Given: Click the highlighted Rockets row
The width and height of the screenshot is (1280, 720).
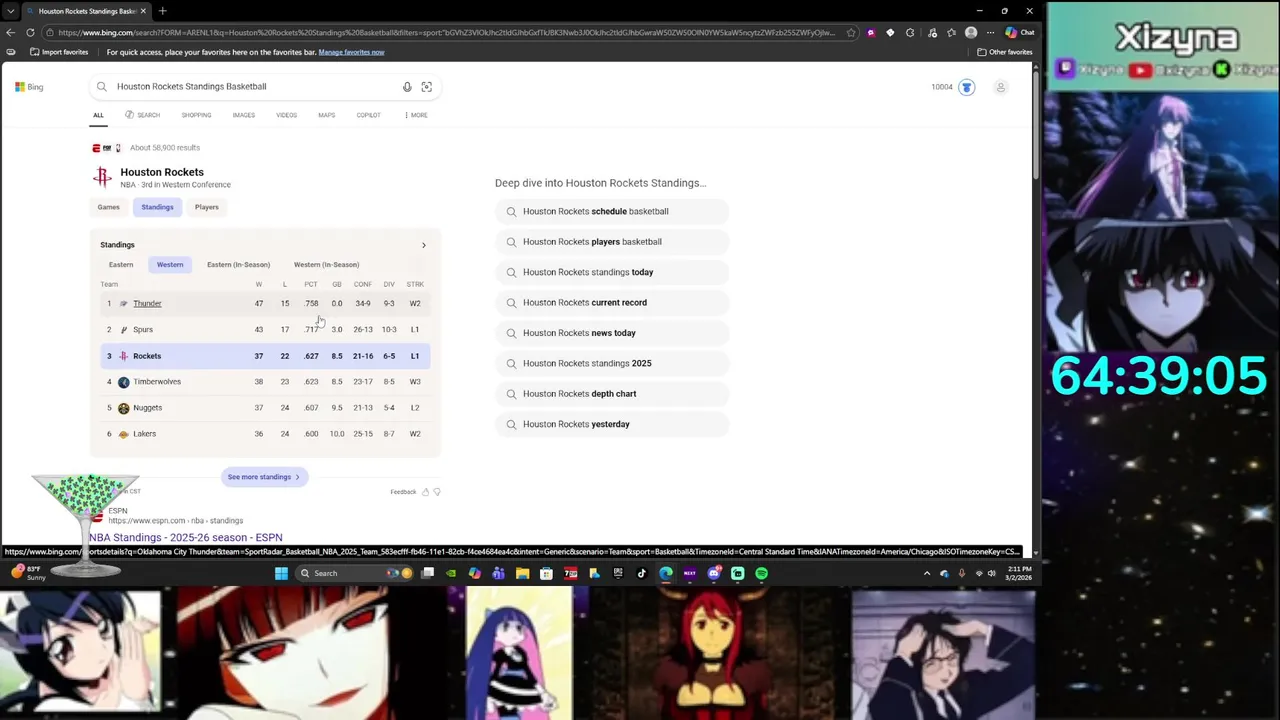Looking at the screenshot, I should pos(265,356).
